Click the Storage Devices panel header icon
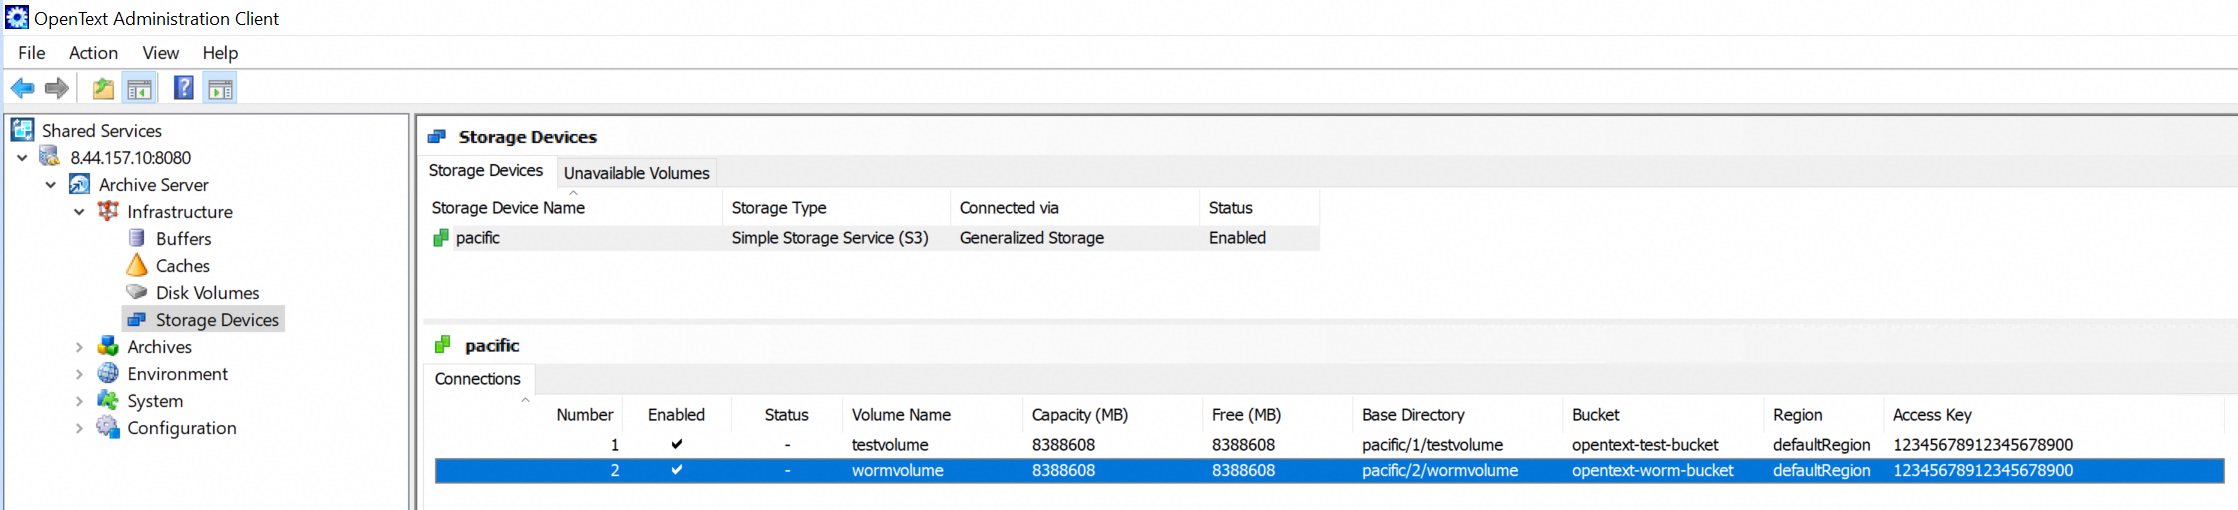Viewport: 2238px width, 510px height. (x=437, y=137)
